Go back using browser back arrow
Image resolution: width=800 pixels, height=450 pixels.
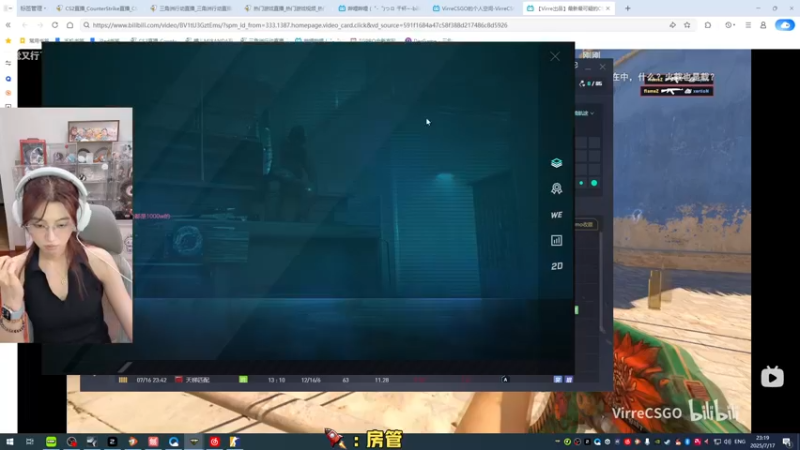(24, 25)
